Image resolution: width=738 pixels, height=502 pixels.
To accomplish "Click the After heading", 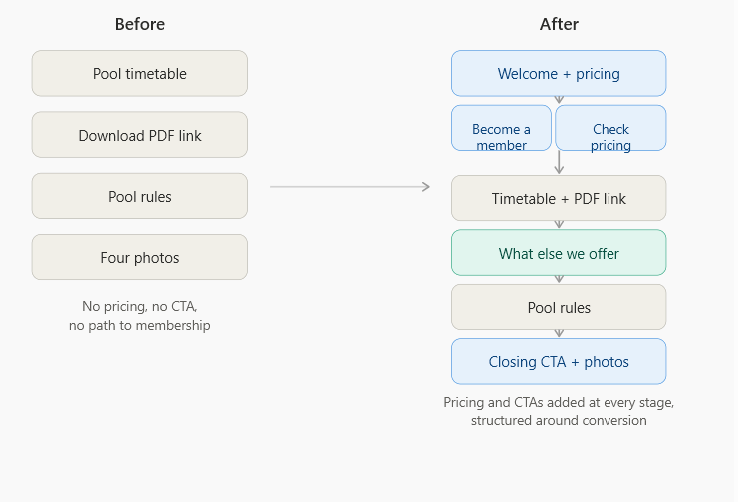I will pos(559,24).
